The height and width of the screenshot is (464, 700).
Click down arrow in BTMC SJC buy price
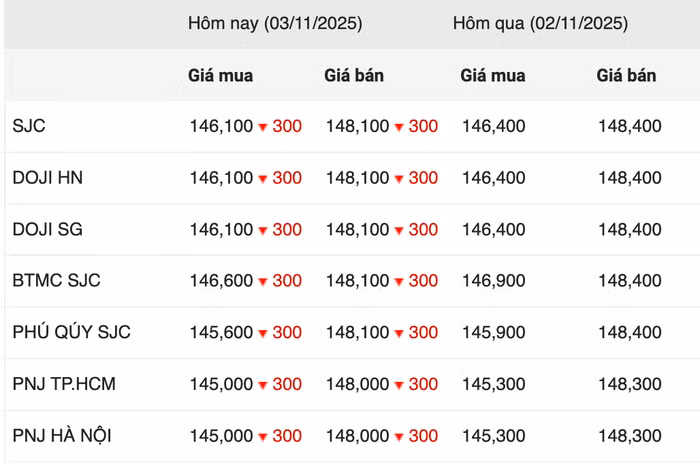(x=263, y=282)
